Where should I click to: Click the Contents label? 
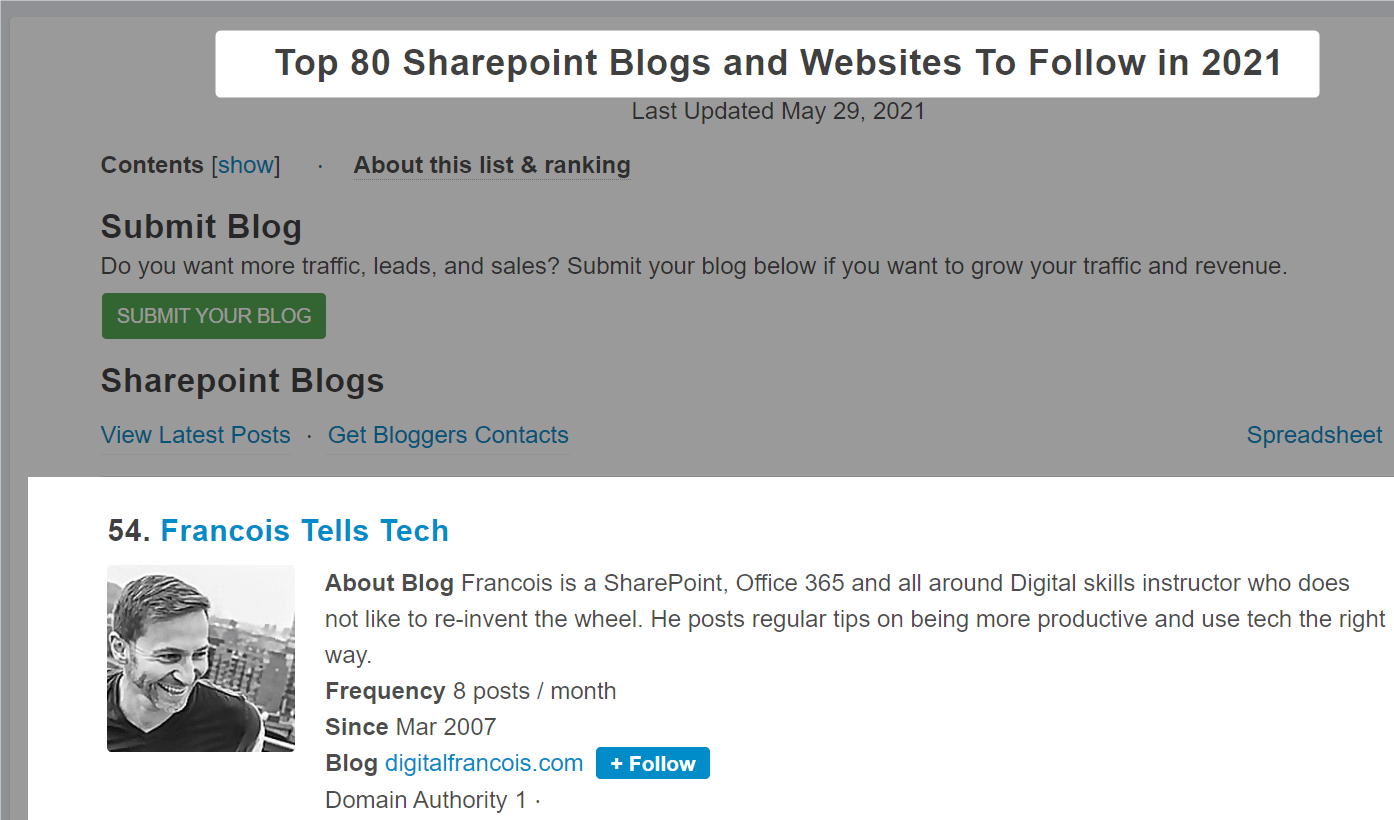tap(152, 166)
